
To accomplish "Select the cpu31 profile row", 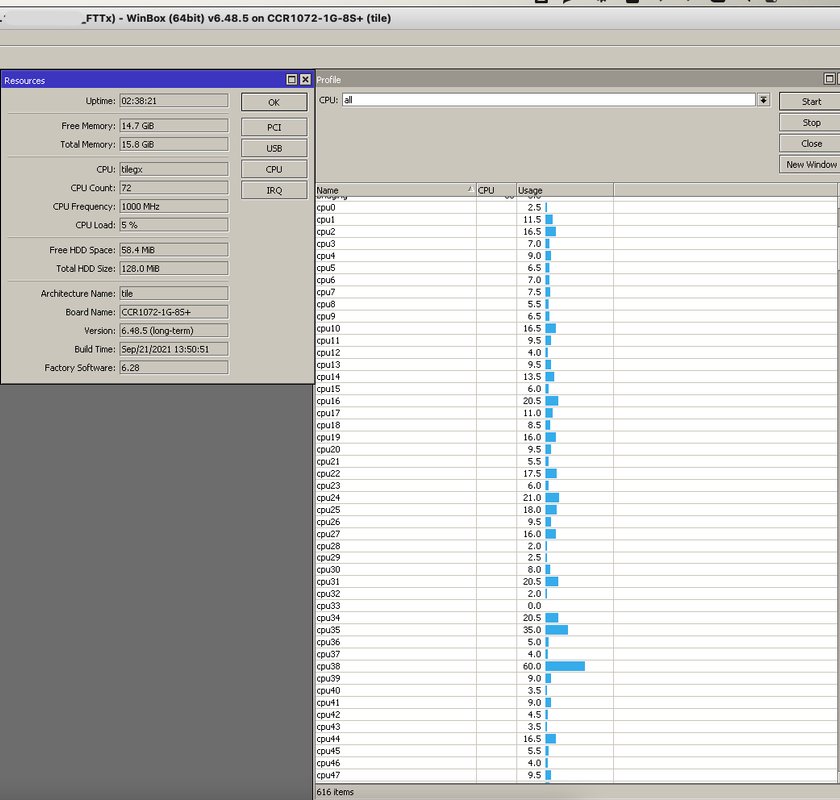I will 576,581.
